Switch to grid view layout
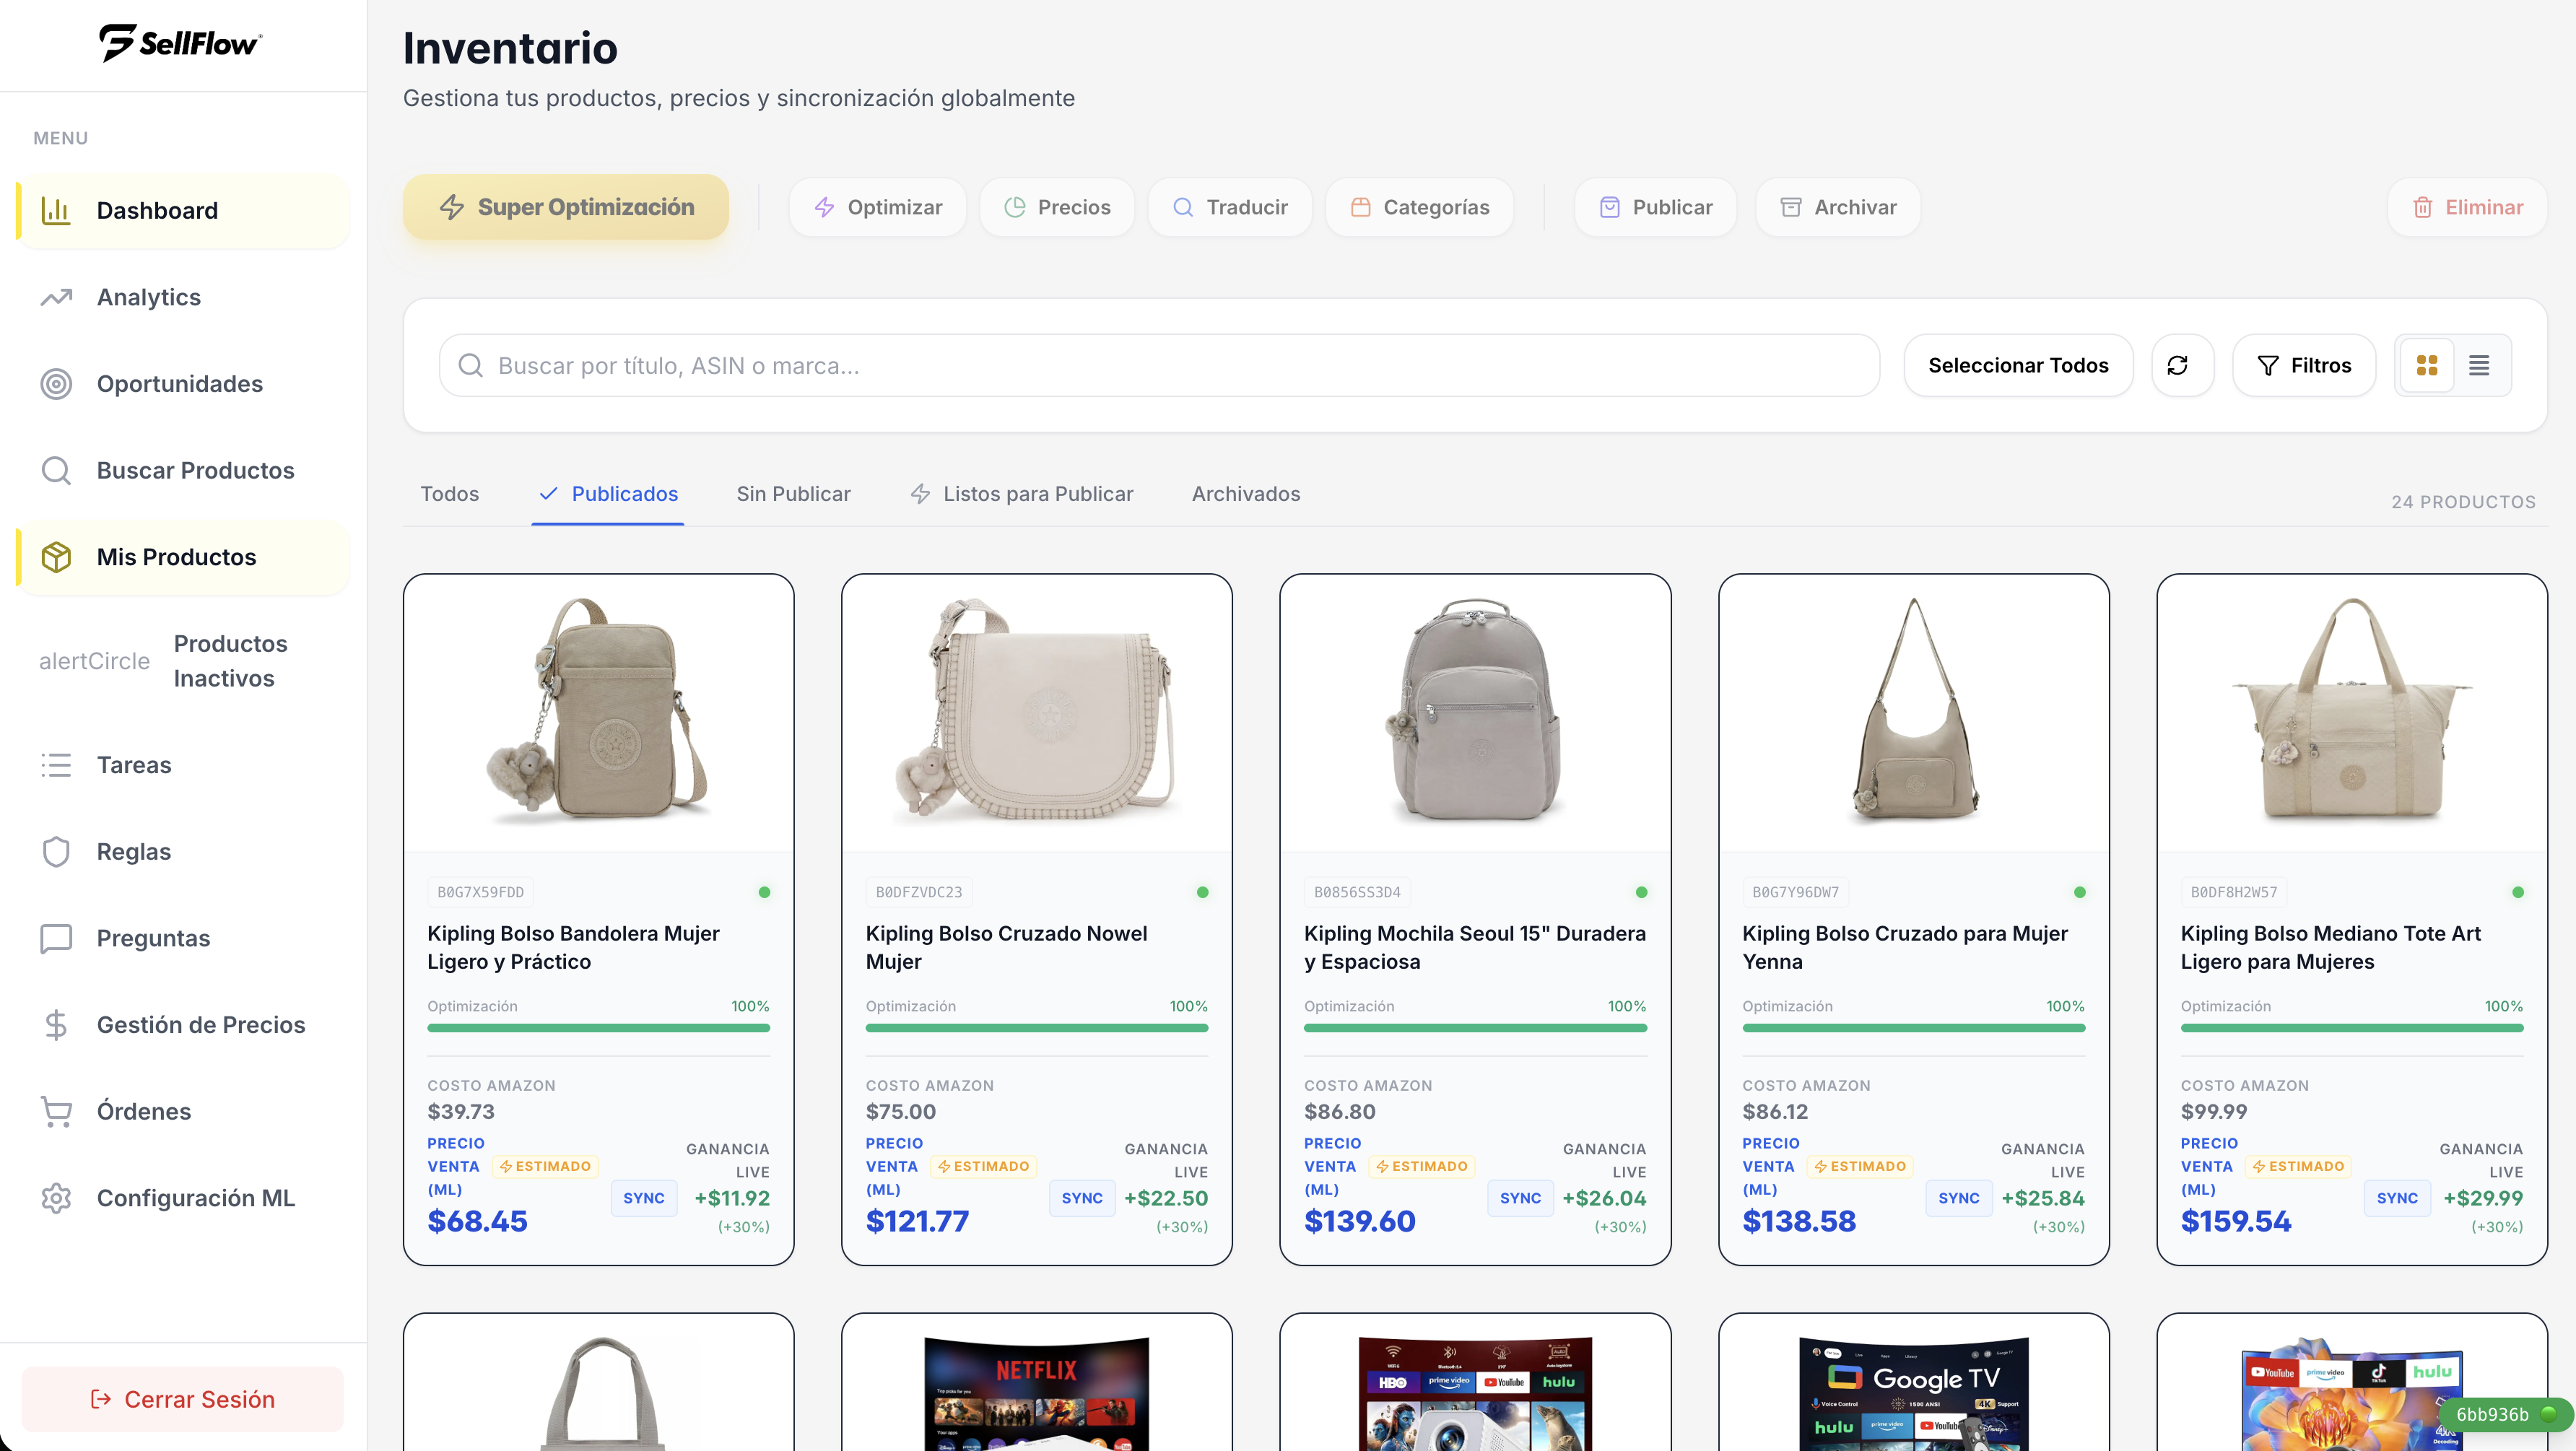The height and width of the screenshot is (1451, 2576). coord(2427,365)
